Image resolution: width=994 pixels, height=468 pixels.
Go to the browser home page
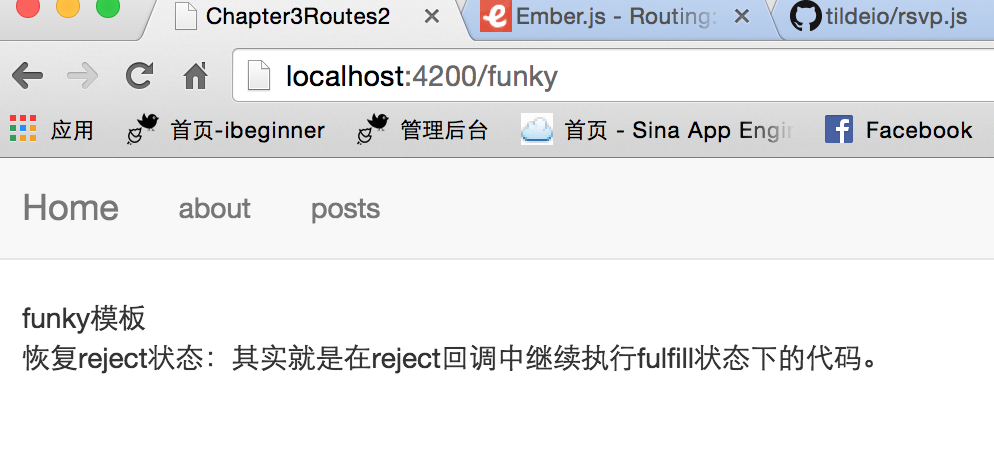[196, 77]
